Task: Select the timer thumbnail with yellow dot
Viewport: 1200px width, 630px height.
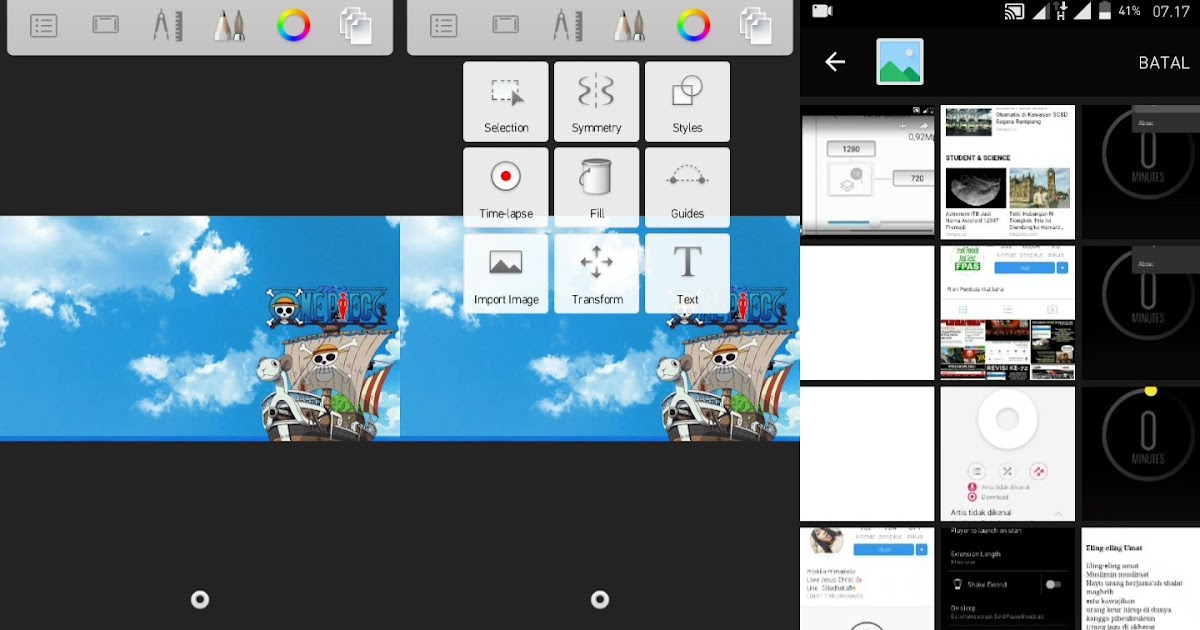Action: (x=1140, y=454)
